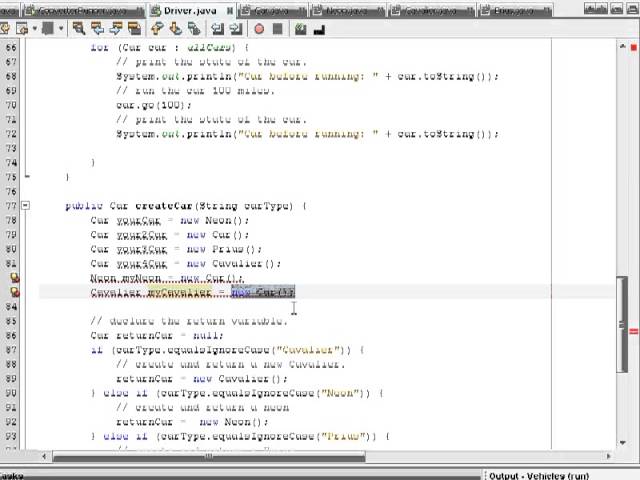The width and height of the screenshot is (640, 480).
Task: Open dropdown arrow beside gray toolbar icon
Action: [x=61, y=29]
